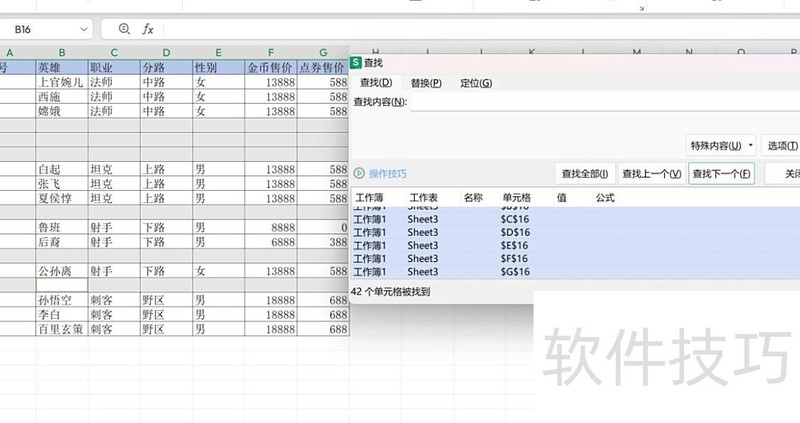800x423 pixels.
Task: Click the WPS S icon in Find dialog
Action: click(356, 63)
